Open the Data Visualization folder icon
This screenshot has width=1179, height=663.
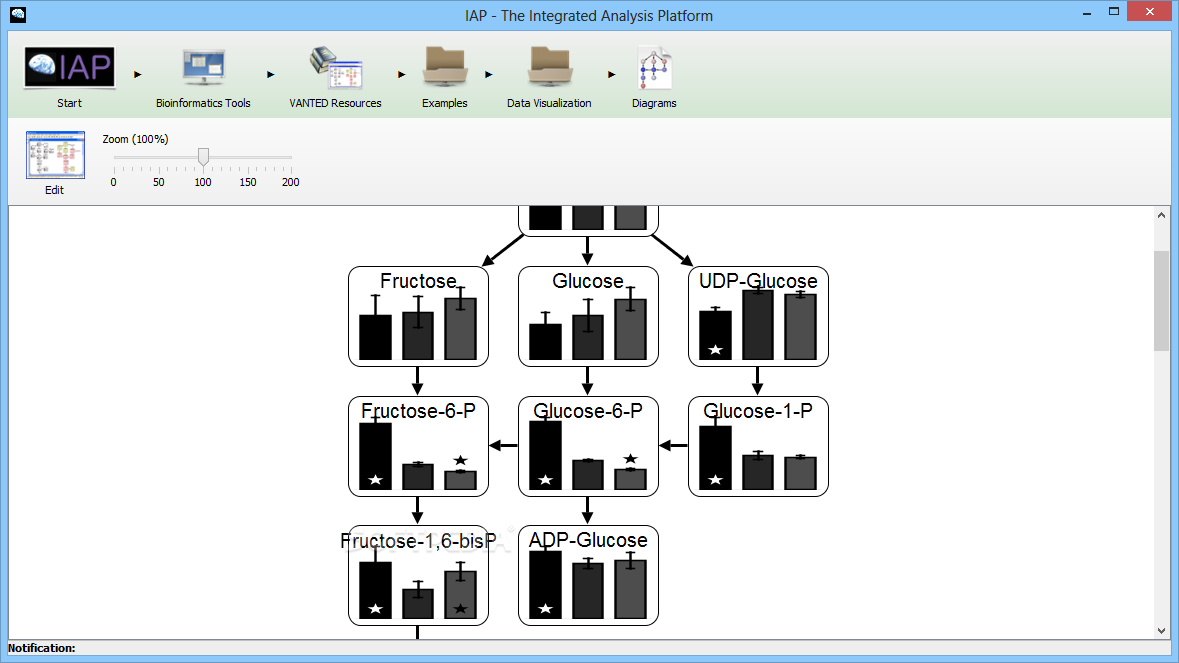pos(550,67)
